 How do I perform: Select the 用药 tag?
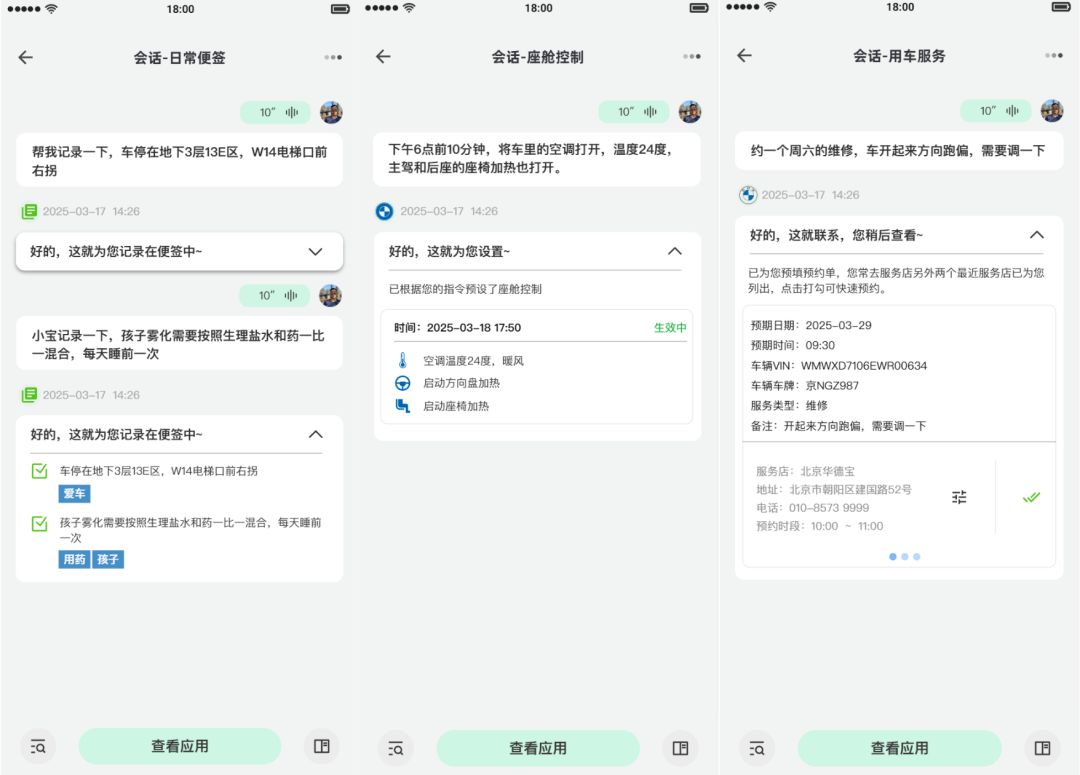pos(75,560)
